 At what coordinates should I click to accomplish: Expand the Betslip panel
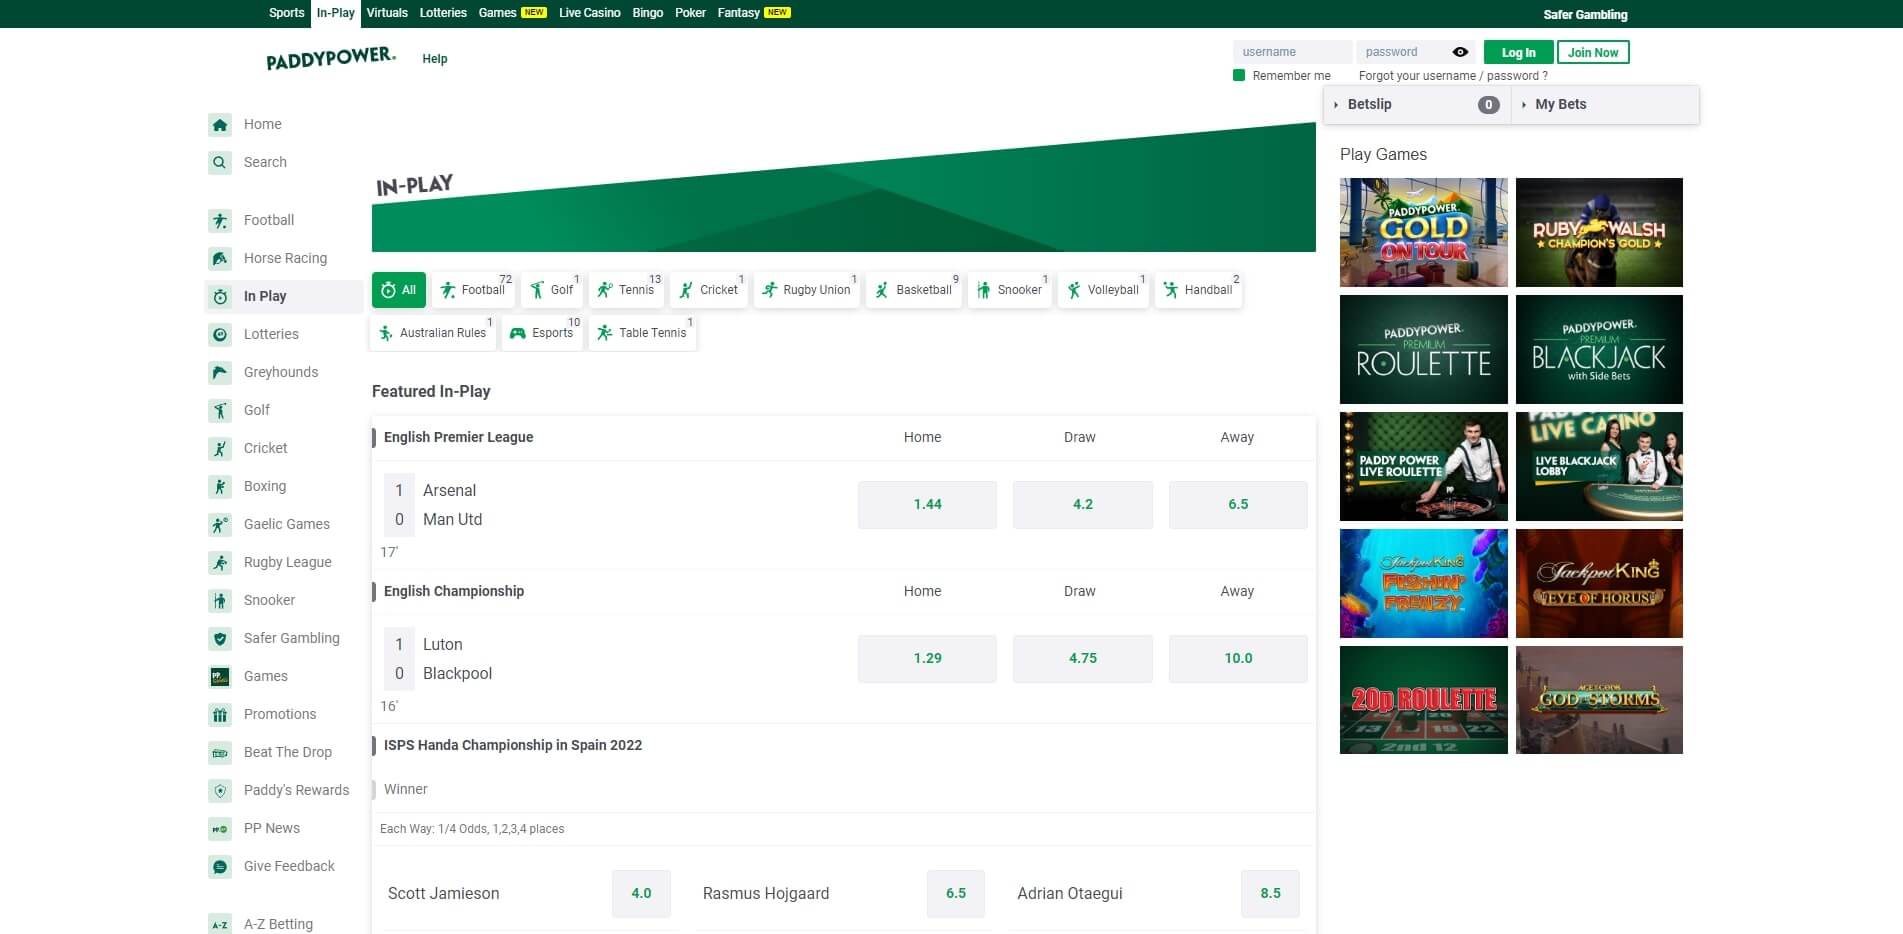[x=1369, y=104]
